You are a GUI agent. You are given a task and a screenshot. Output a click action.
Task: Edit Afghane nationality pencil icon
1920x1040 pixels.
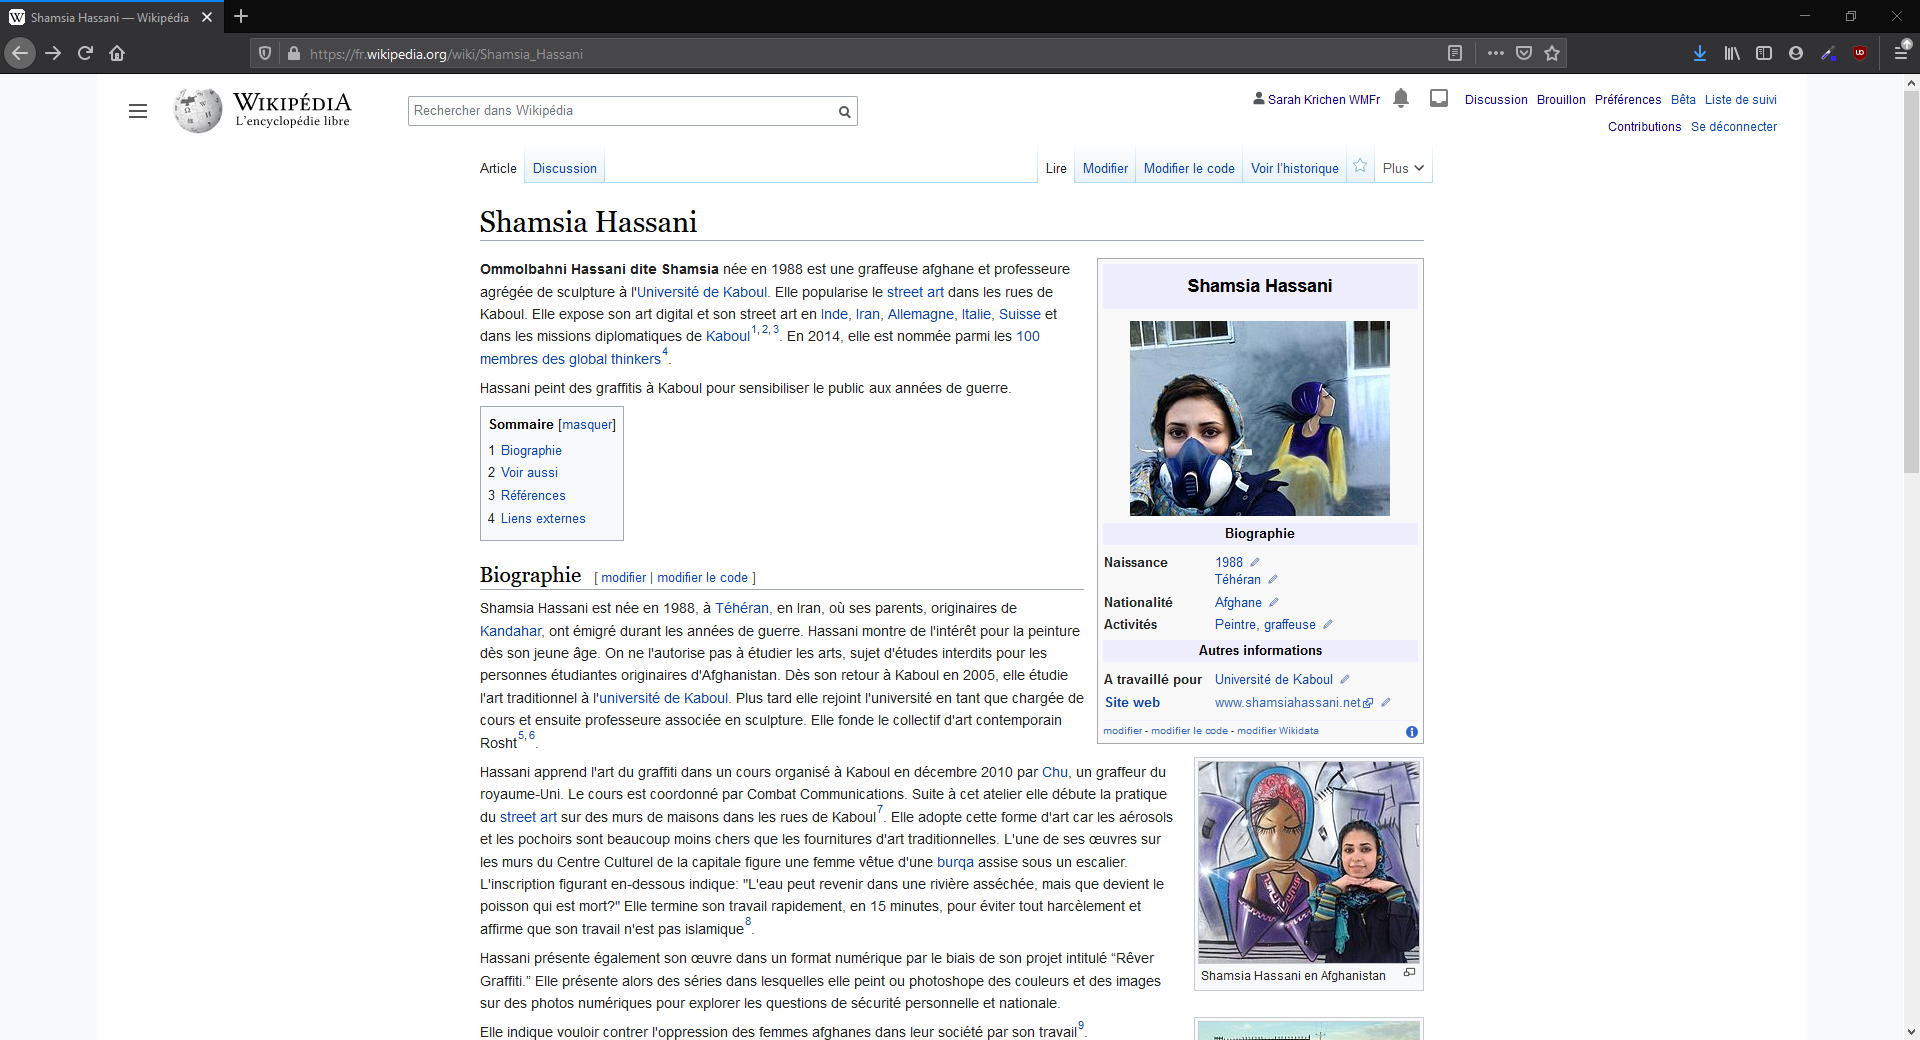[1274, 602]
